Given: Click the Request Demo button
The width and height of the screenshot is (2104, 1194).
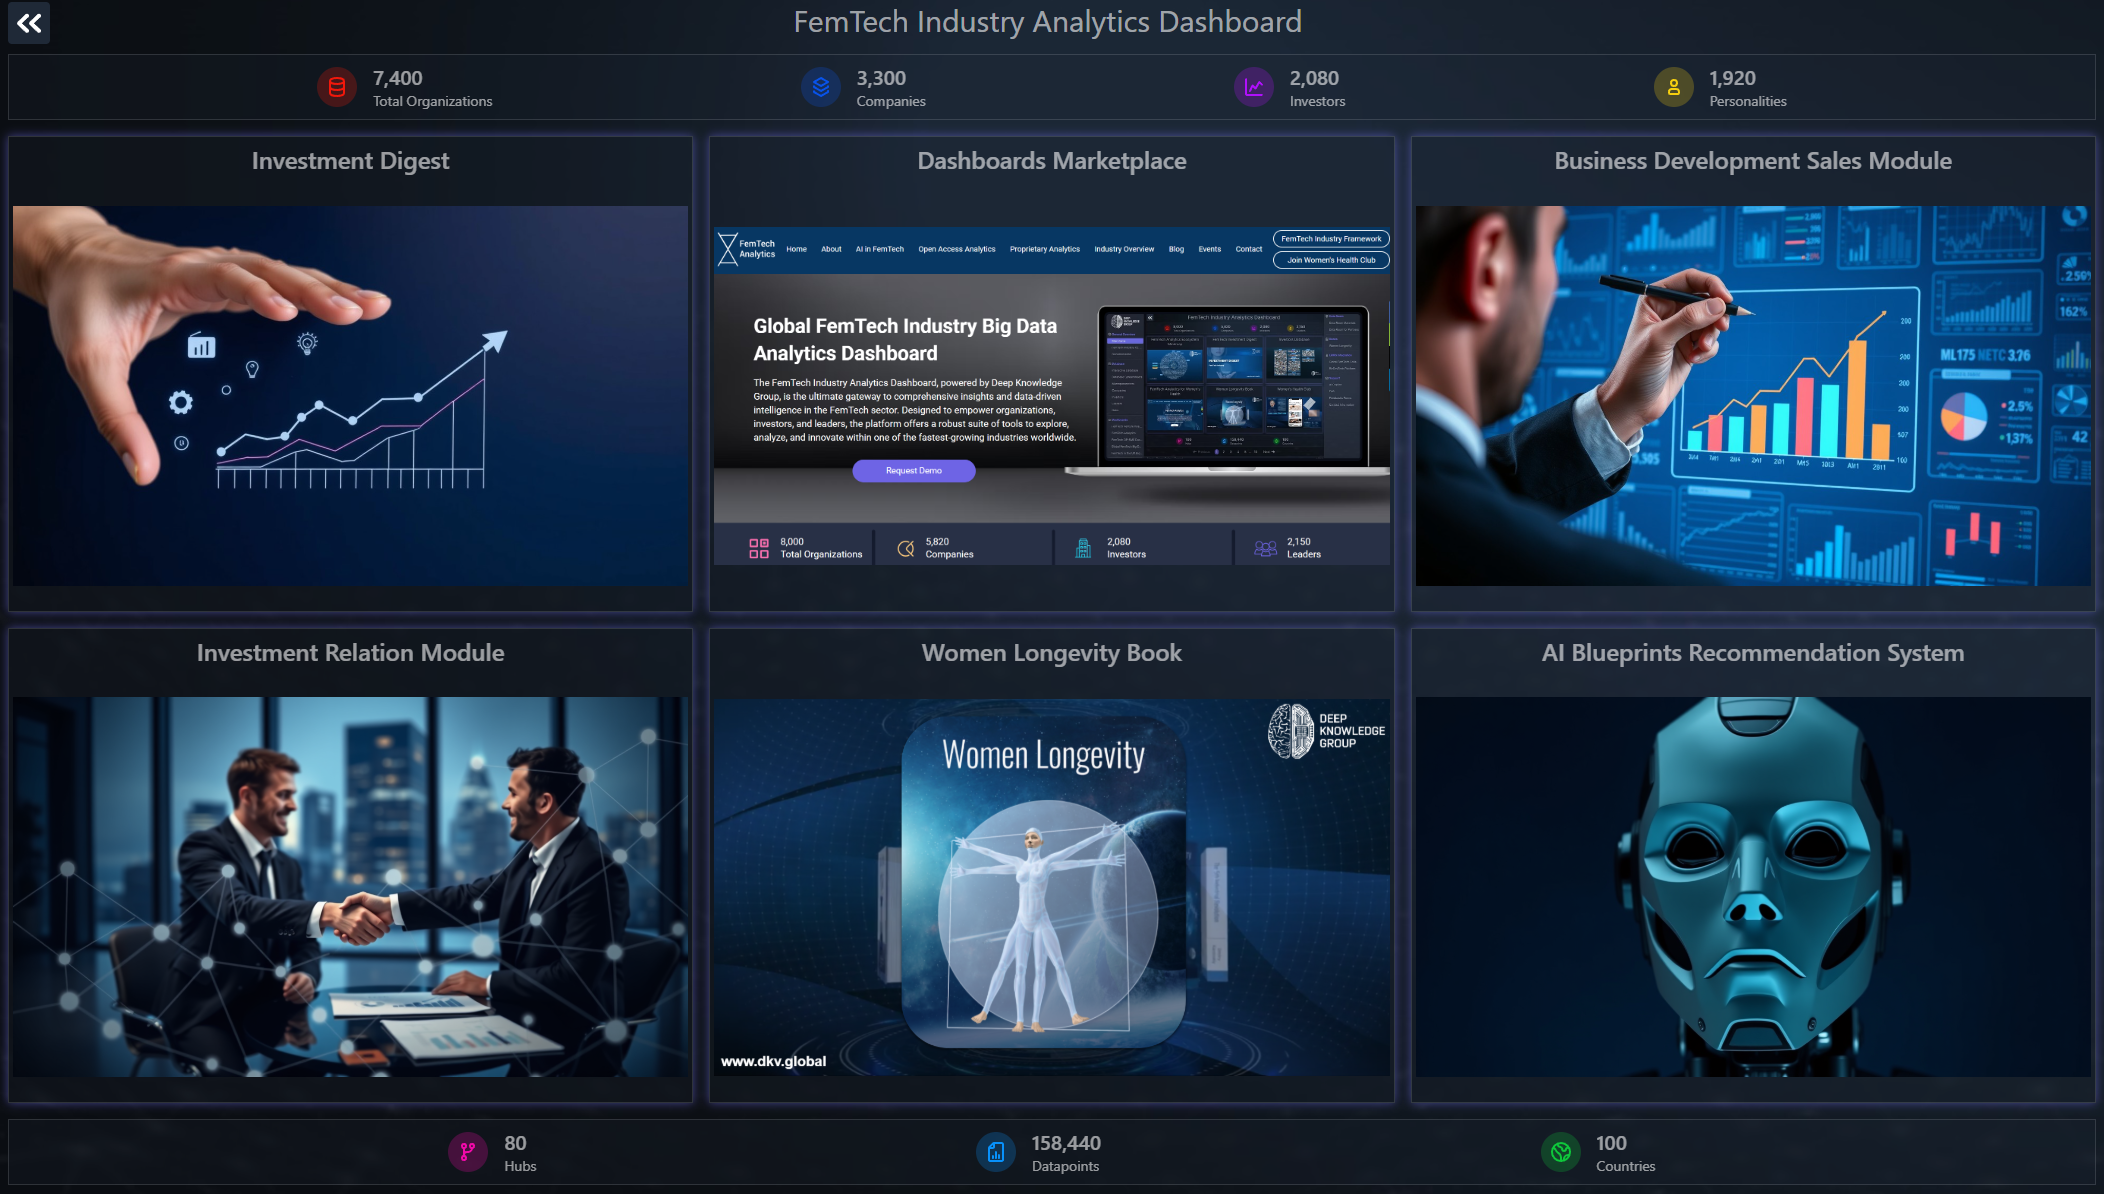Looking at the screenshot, I should tap(913, 471).
